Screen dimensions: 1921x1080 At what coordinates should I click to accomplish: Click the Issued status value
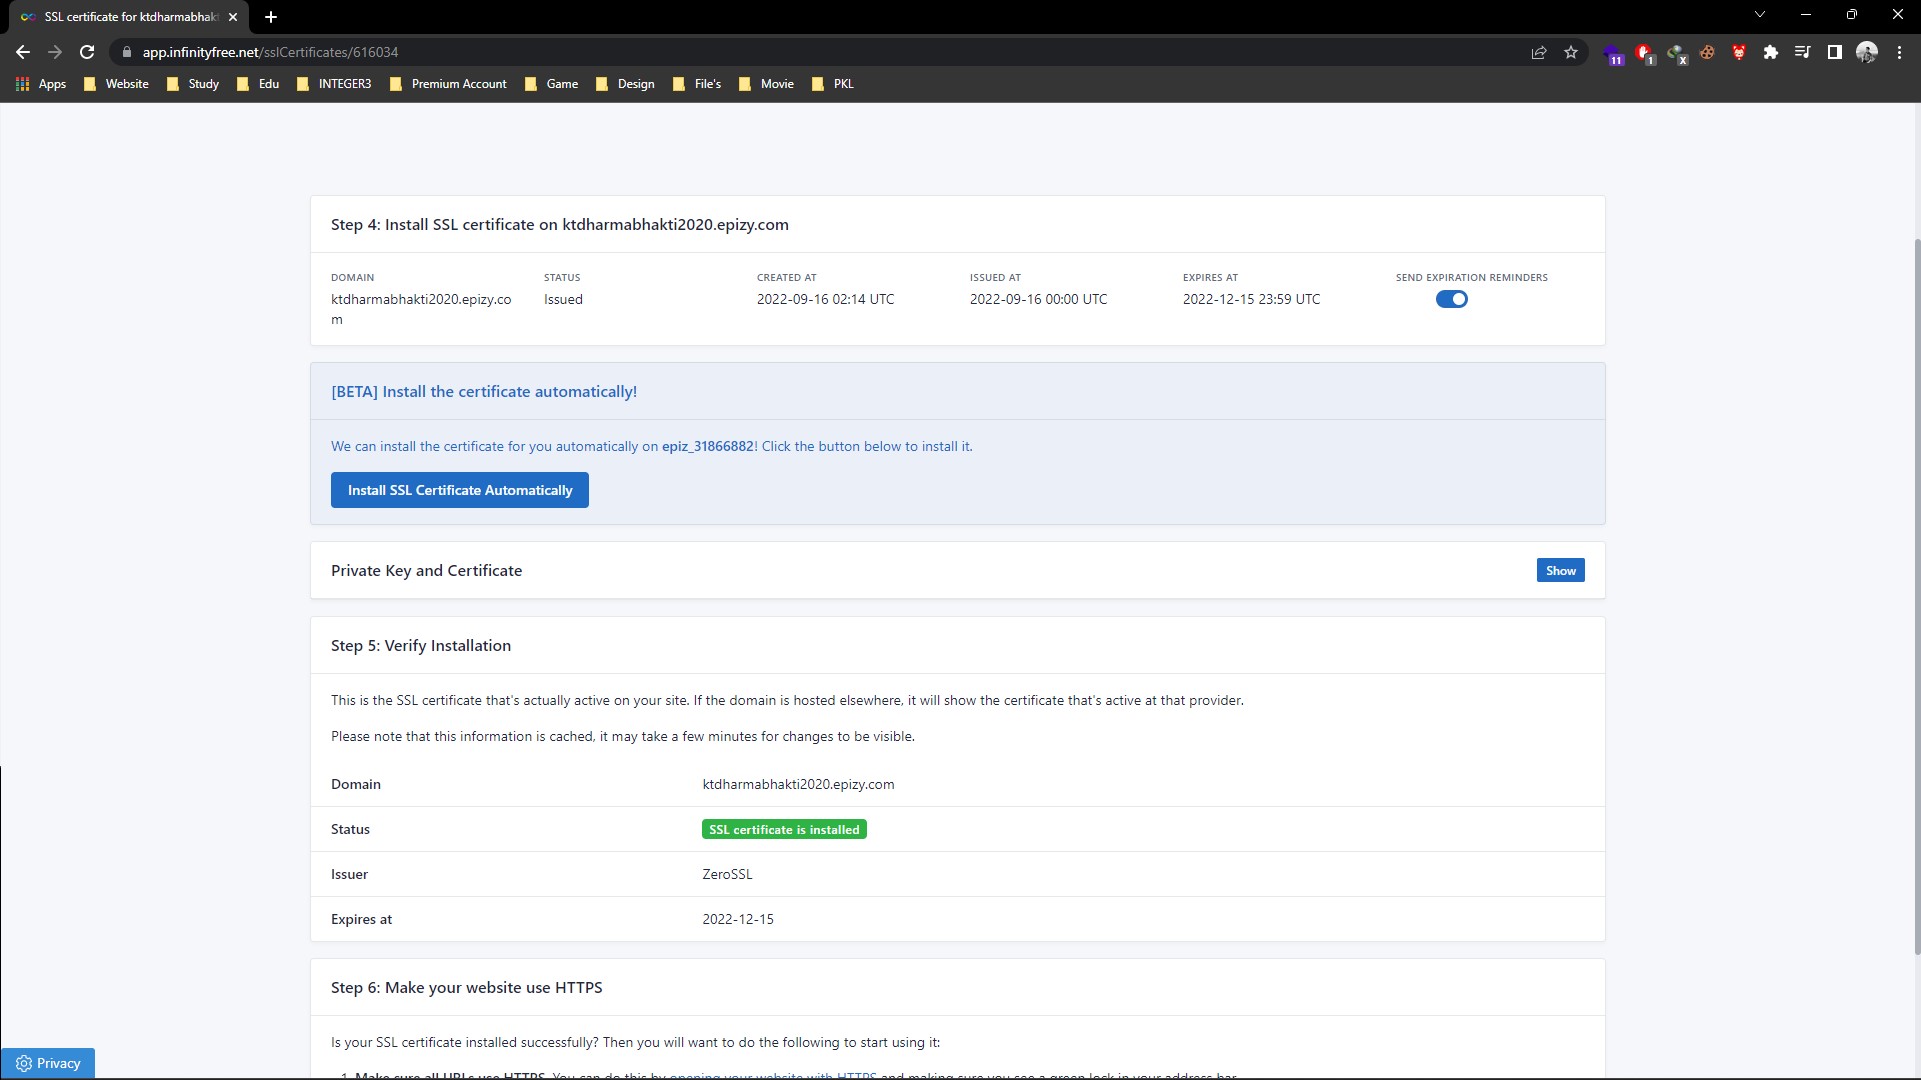[x=563, y=299]
